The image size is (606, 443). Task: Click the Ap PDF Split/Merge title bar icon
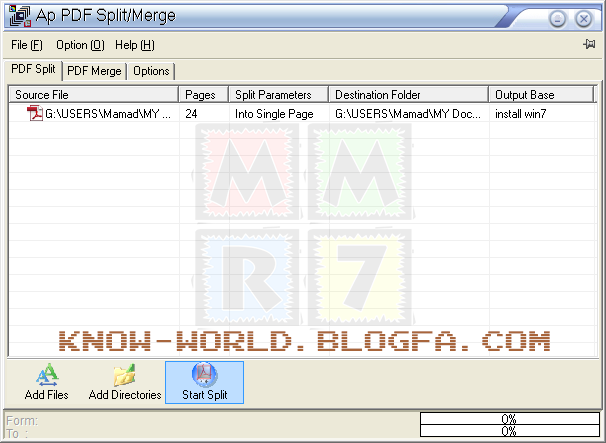coord(19,17)
